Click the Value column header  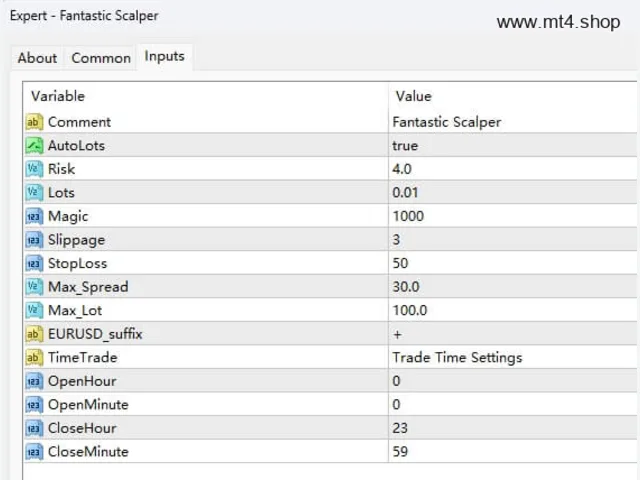[513, 96]
